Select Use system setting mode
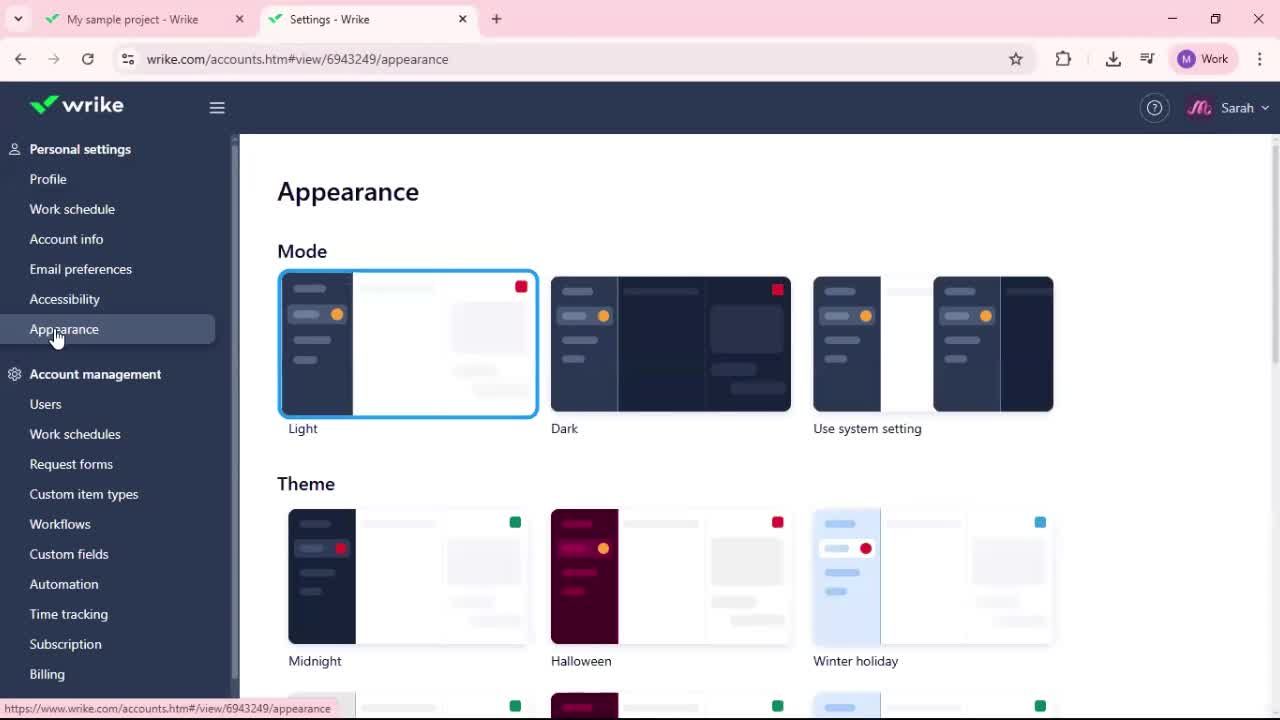1280x720 pixels. point(933,344)
